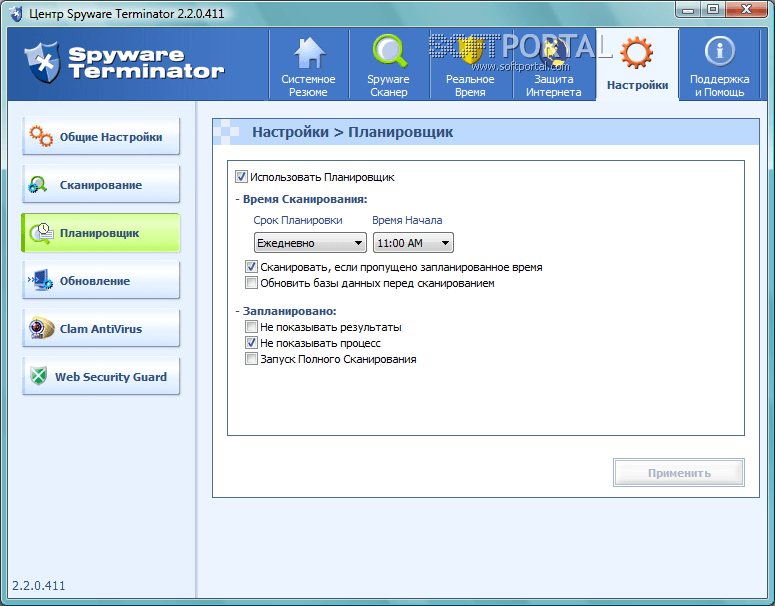This screenshot has height=606, width=775.
Task: Click the Срок Планировки label
Action: pos(298,220)
